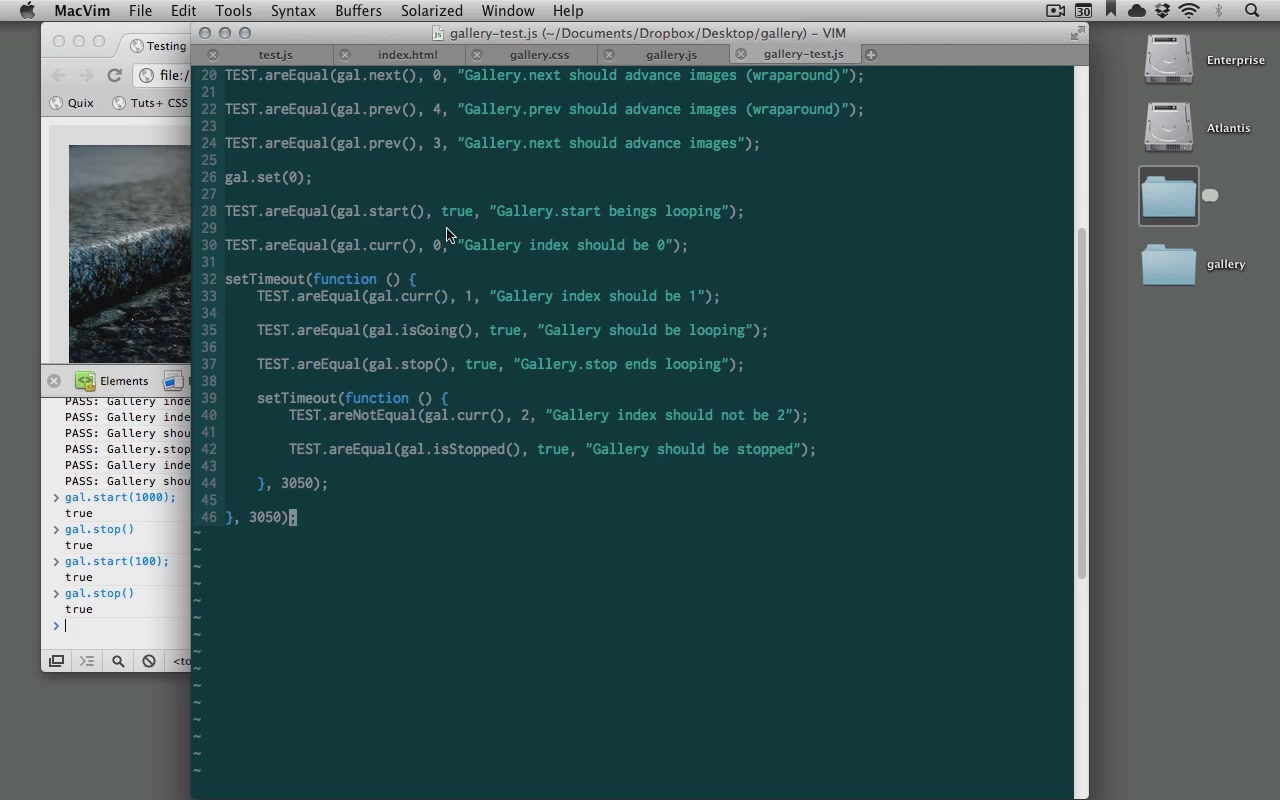Click the file:/ address bar in browser

[164, 75]
